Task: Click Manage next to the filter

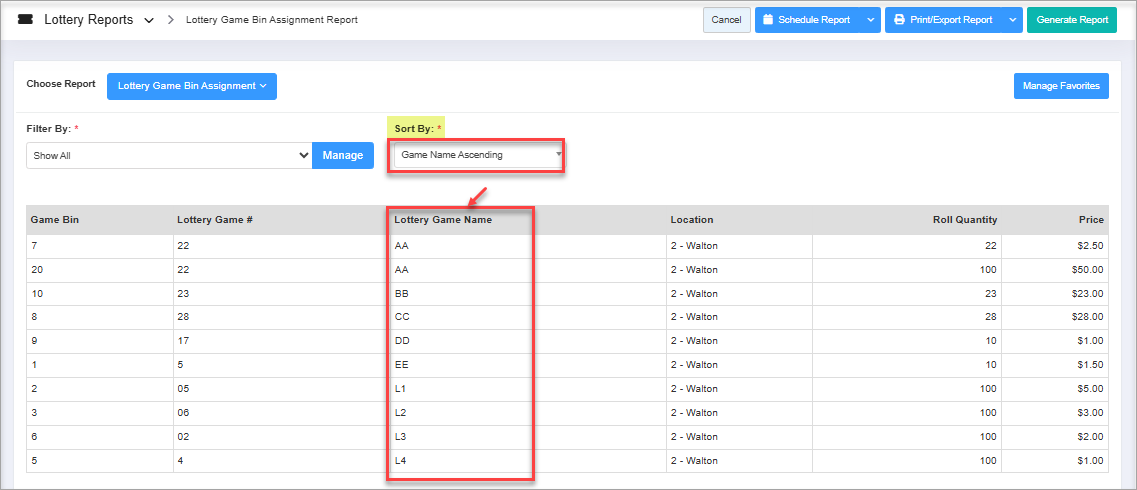Action: pos(343,156)
